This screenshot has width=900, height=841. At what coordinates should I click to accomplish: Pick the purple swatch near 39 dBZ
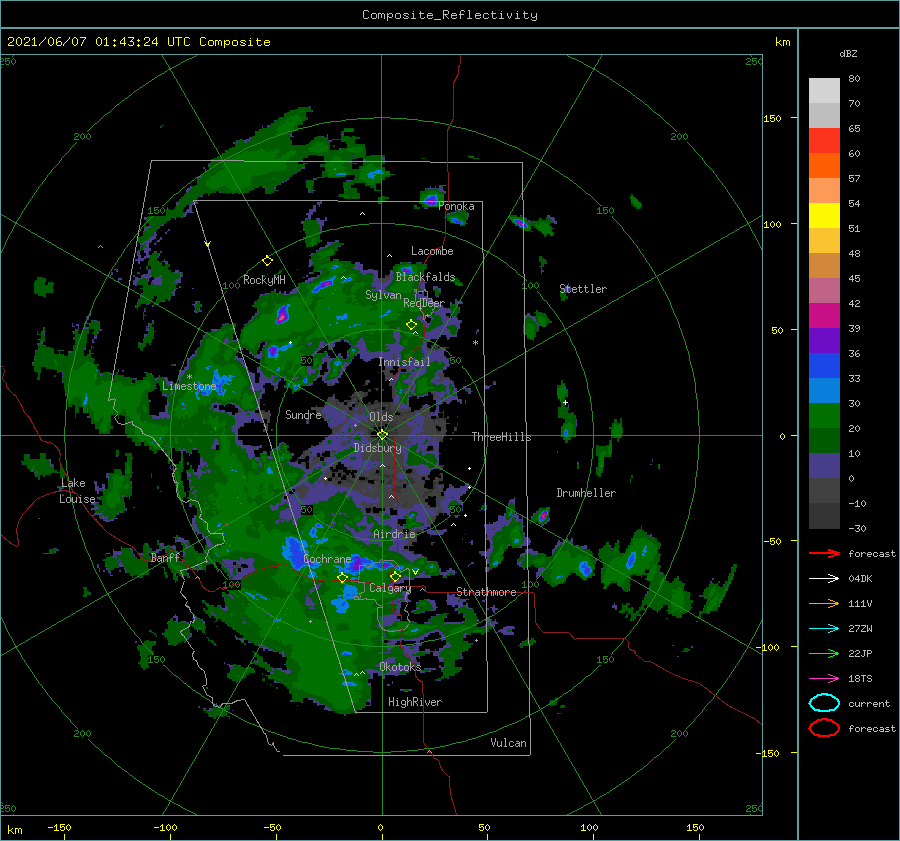[x=824, y=340]
